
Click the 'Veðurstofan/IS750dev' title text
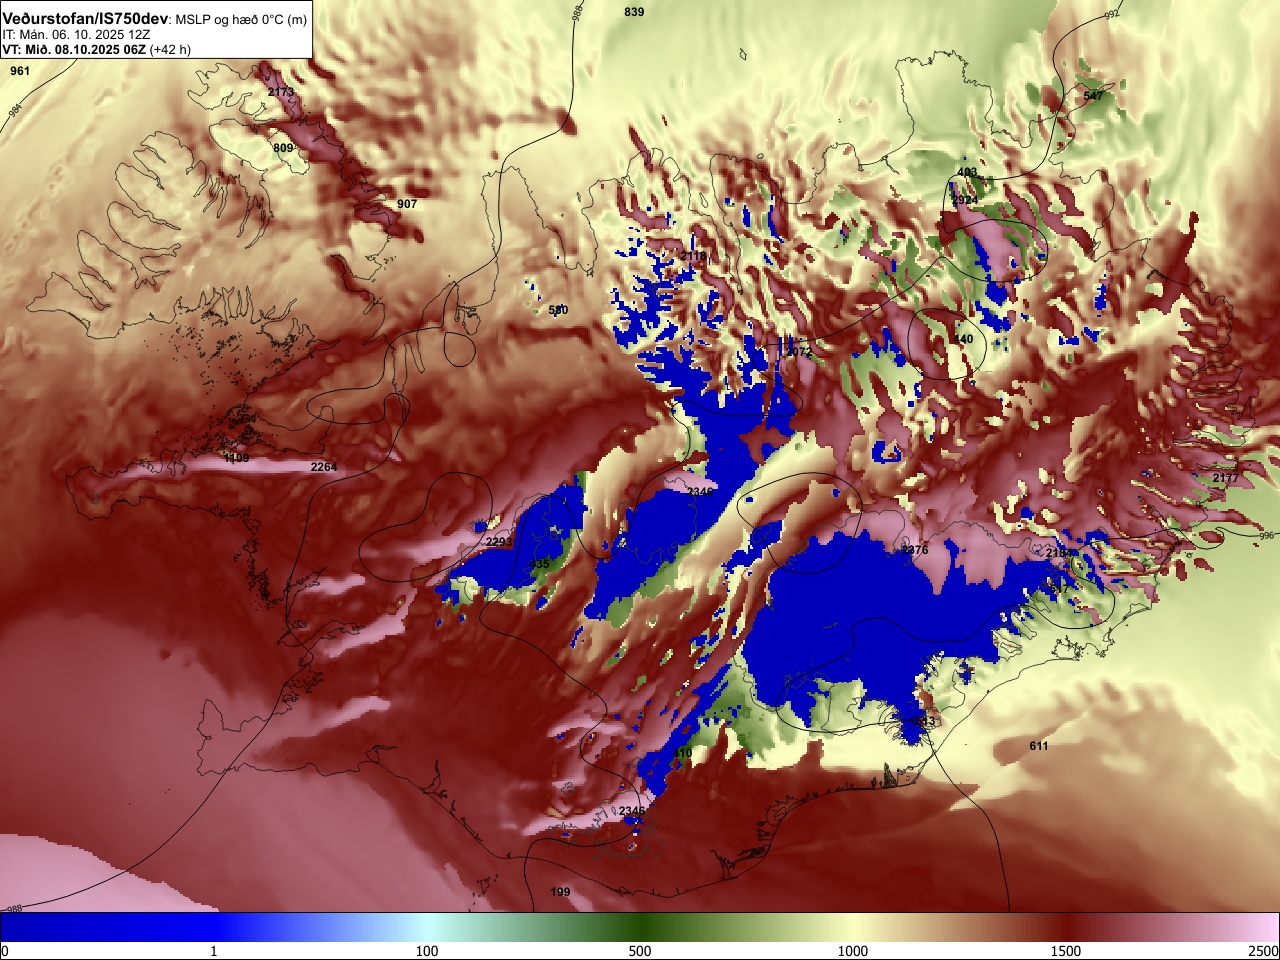[86, 18]
